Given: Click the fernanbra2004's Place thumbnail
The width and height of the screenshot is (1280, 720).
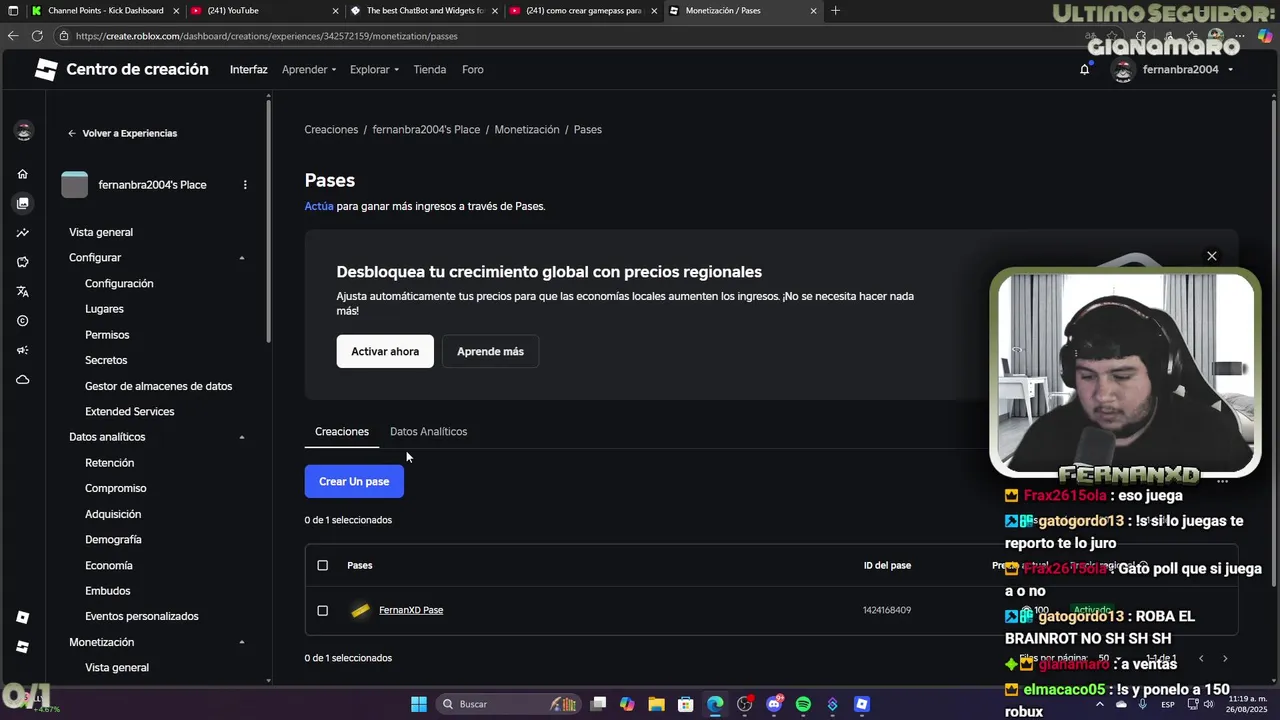Looking at the screenshot, I should coord(75,185).
